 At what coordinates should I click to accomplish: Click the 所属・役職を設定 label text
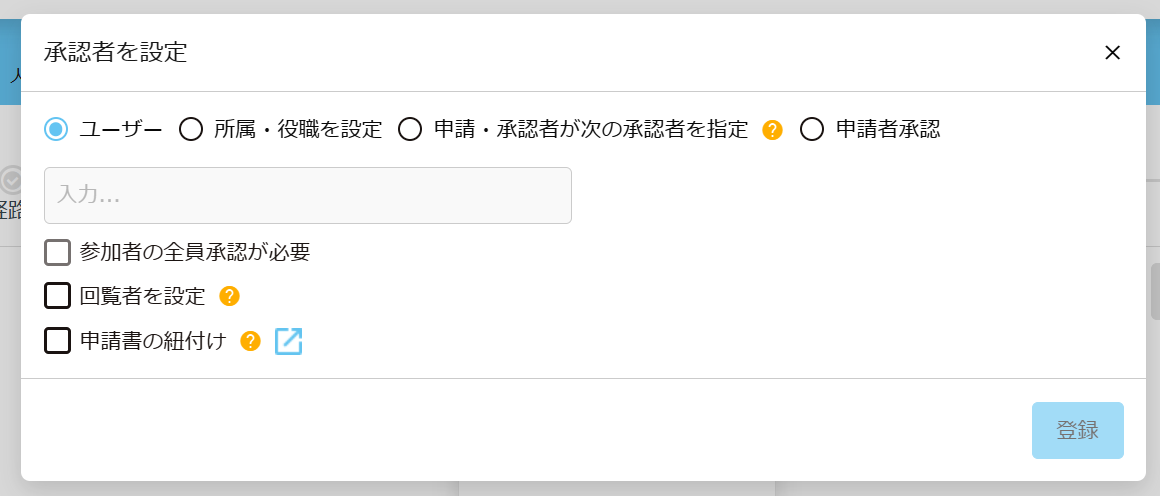[298, 129]
